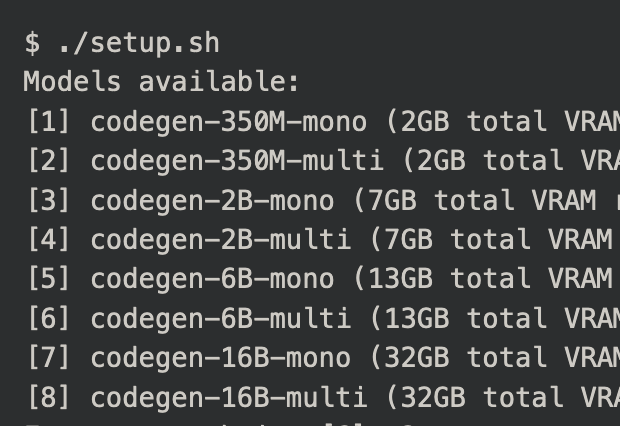620x426 pixels.
Task: Select the codegen-6B-mono model name
Action: click(x=212, y=279)
